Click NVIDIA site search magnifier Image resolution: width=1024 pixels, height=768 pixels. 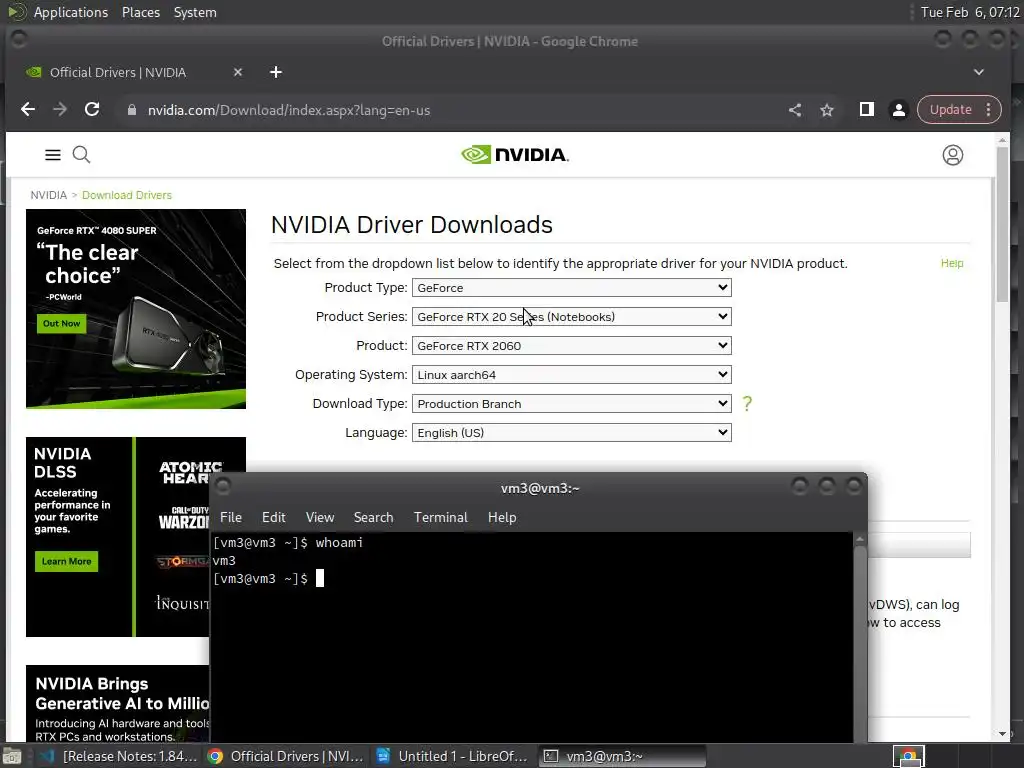tap(82, 155)
